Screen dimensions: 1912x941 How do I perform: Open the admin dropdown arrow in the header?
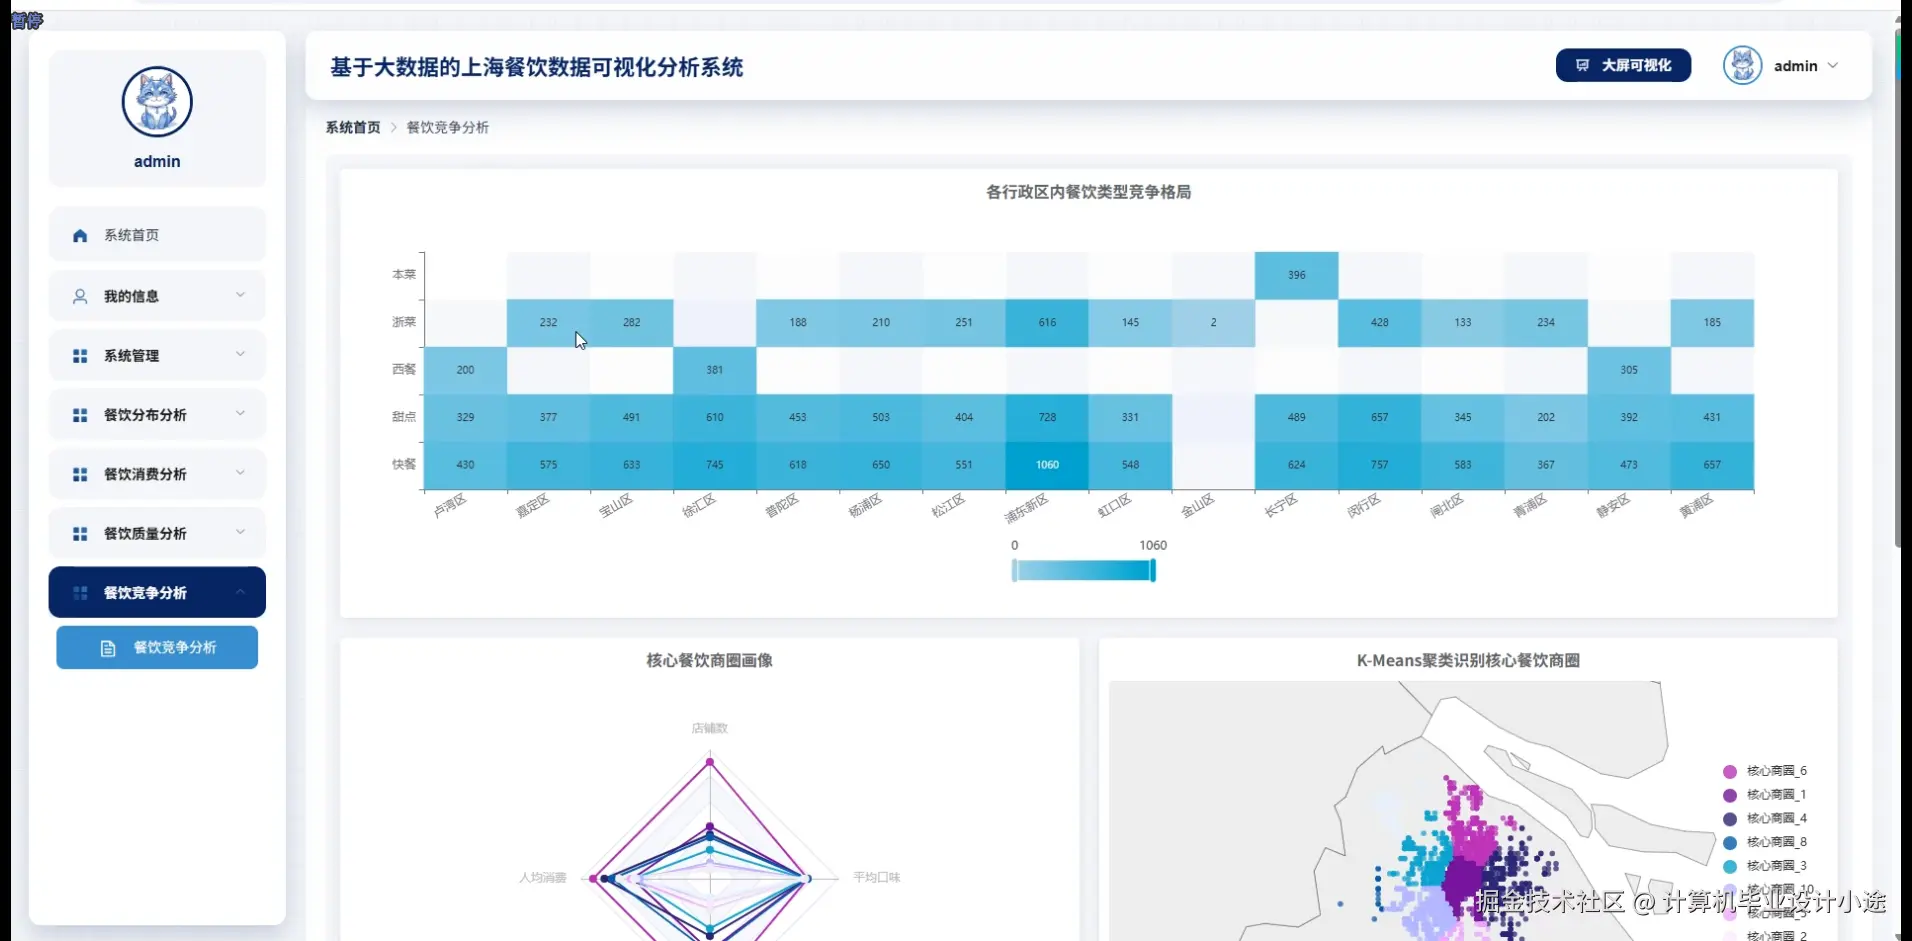pos(1833,66)
